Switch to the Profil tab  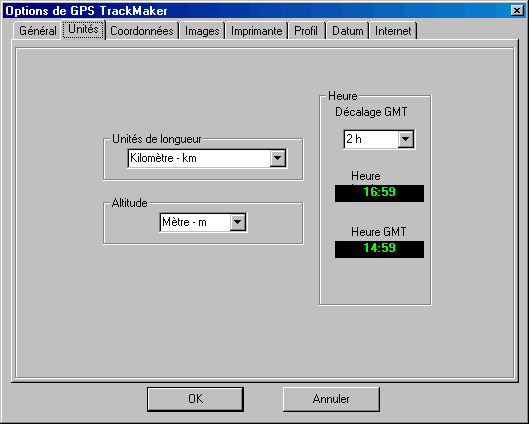[x=306, y=31]
